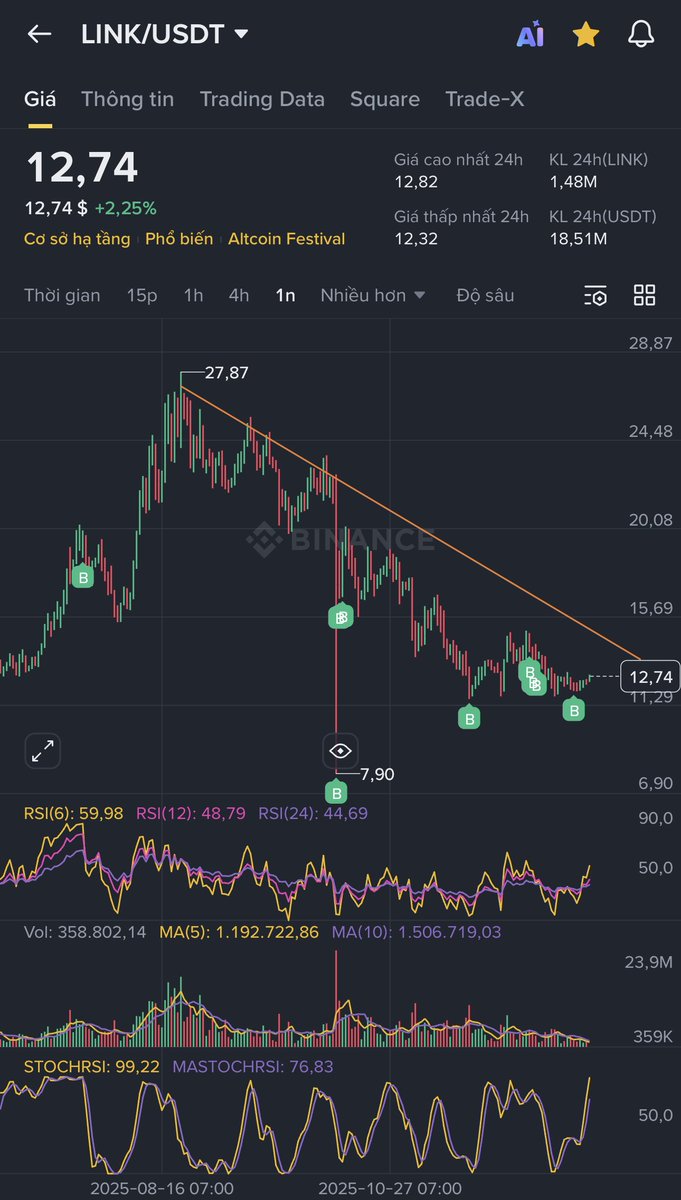Tap the MA(5) volume average label
Screen dimensions: 681x1200
239,932
